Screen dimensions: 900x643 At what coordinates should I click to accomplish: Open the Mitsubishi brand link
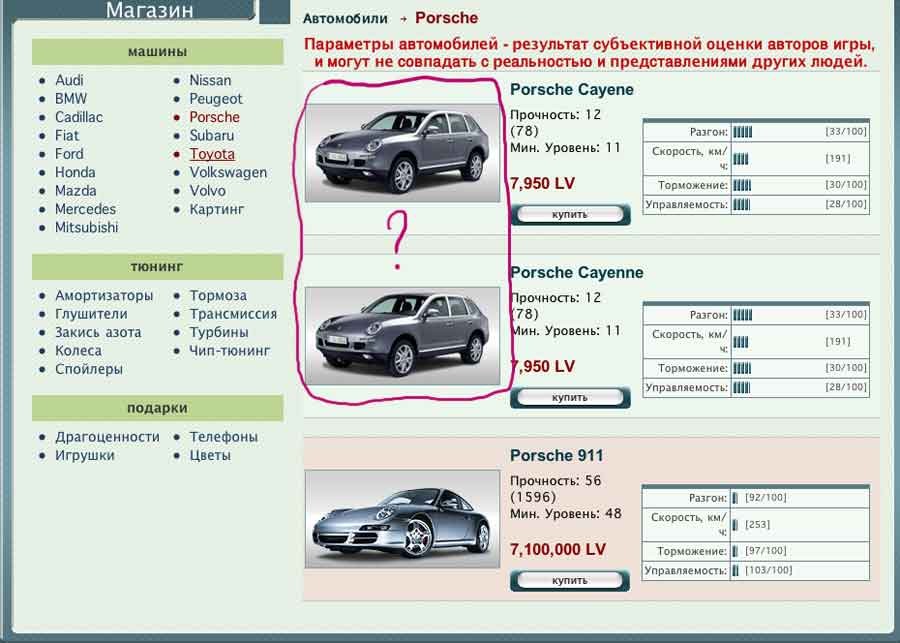coord(86,227)
